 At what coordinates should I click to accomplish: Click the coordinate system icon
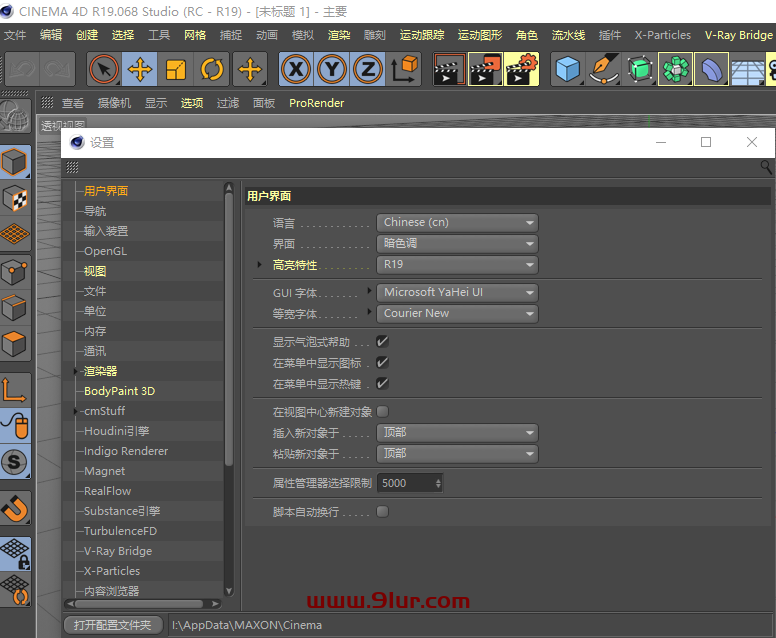click(x=404, y=69)
